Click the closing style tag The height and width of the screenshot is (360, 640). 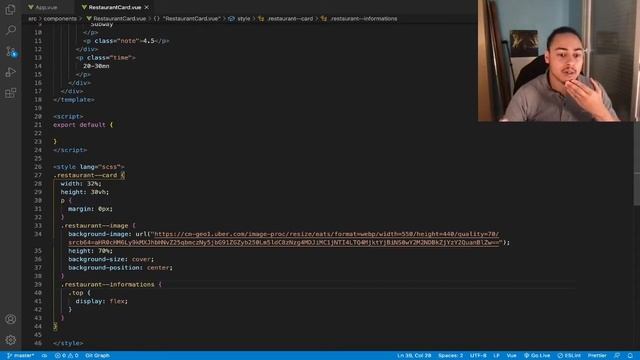pos(68,343)
